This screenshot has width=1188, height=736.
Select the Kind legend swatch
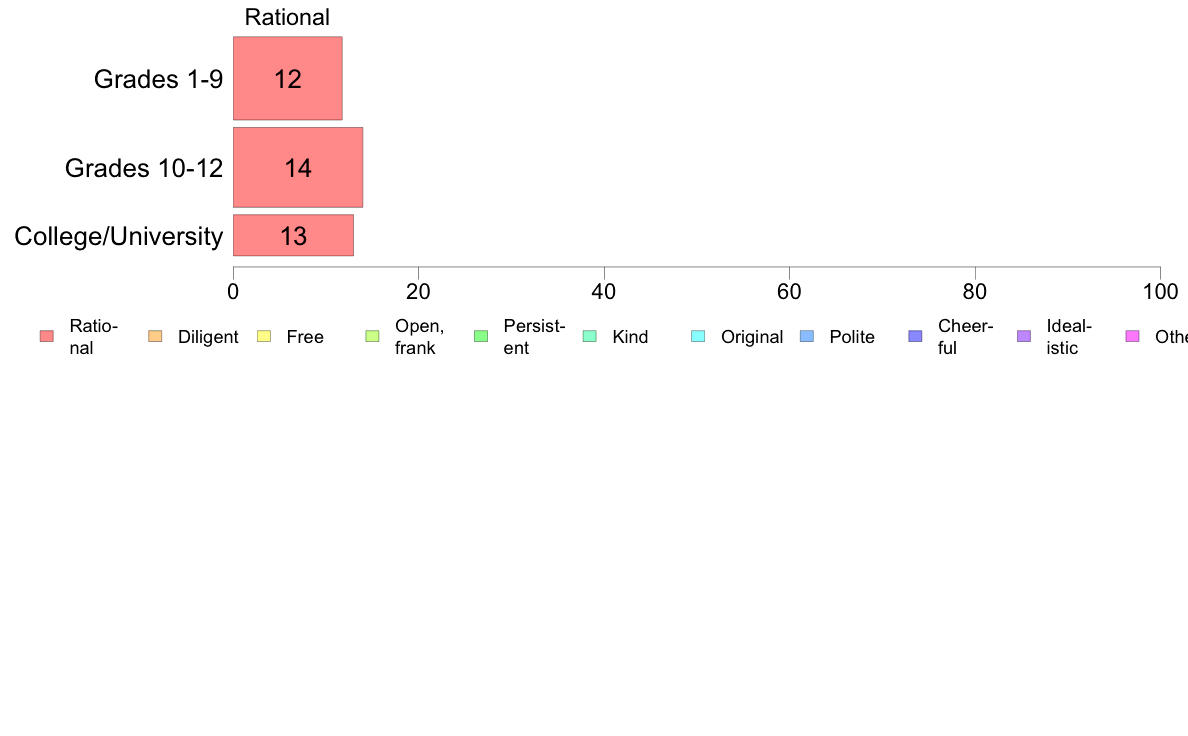point(589,337)
